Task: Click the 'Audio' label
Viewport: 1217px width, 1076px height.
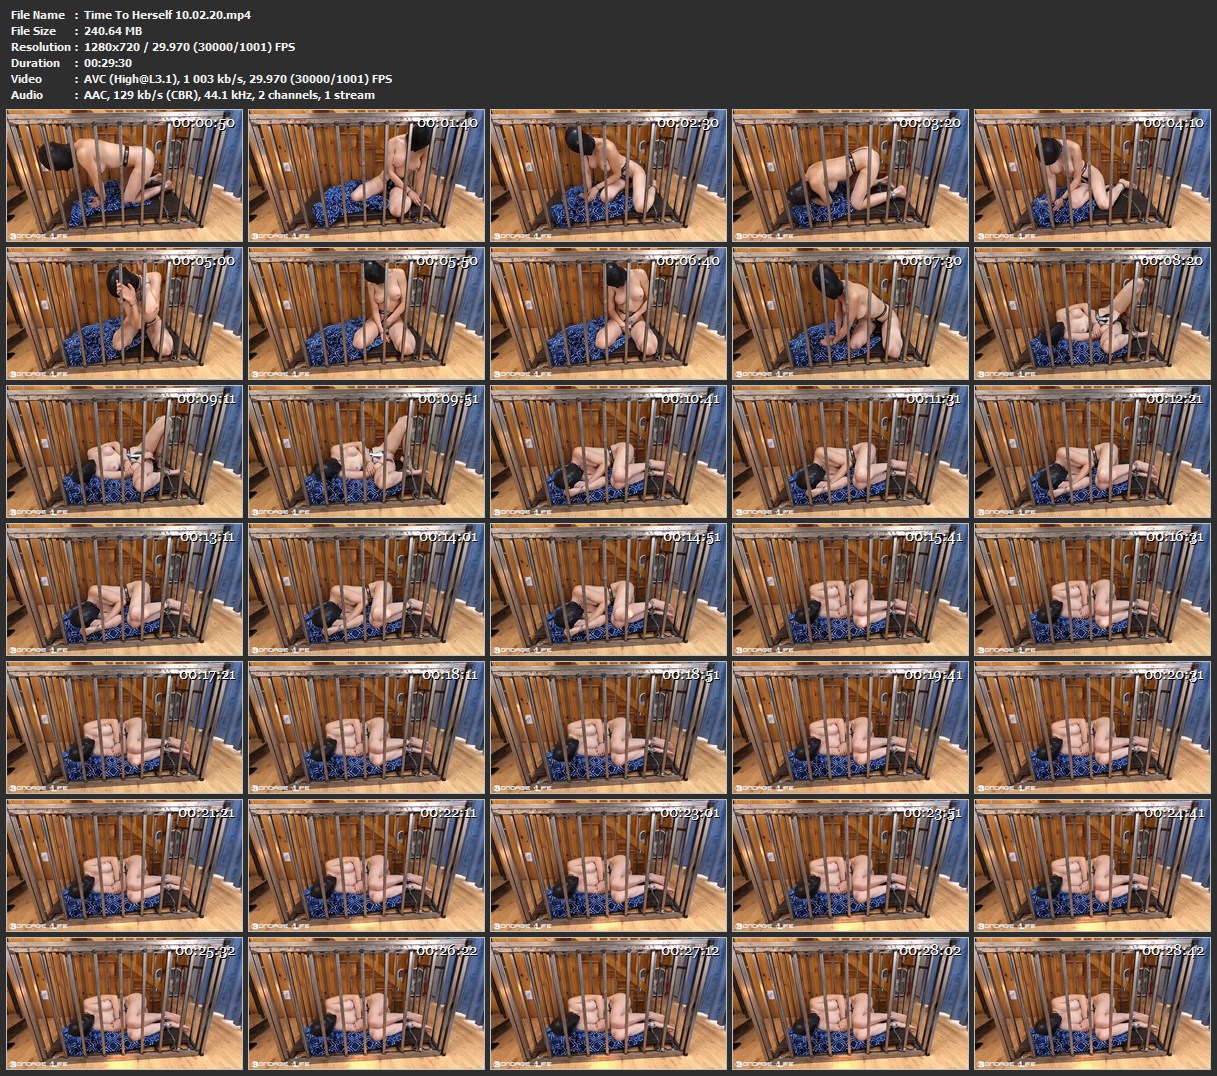Action: point(27,95)
